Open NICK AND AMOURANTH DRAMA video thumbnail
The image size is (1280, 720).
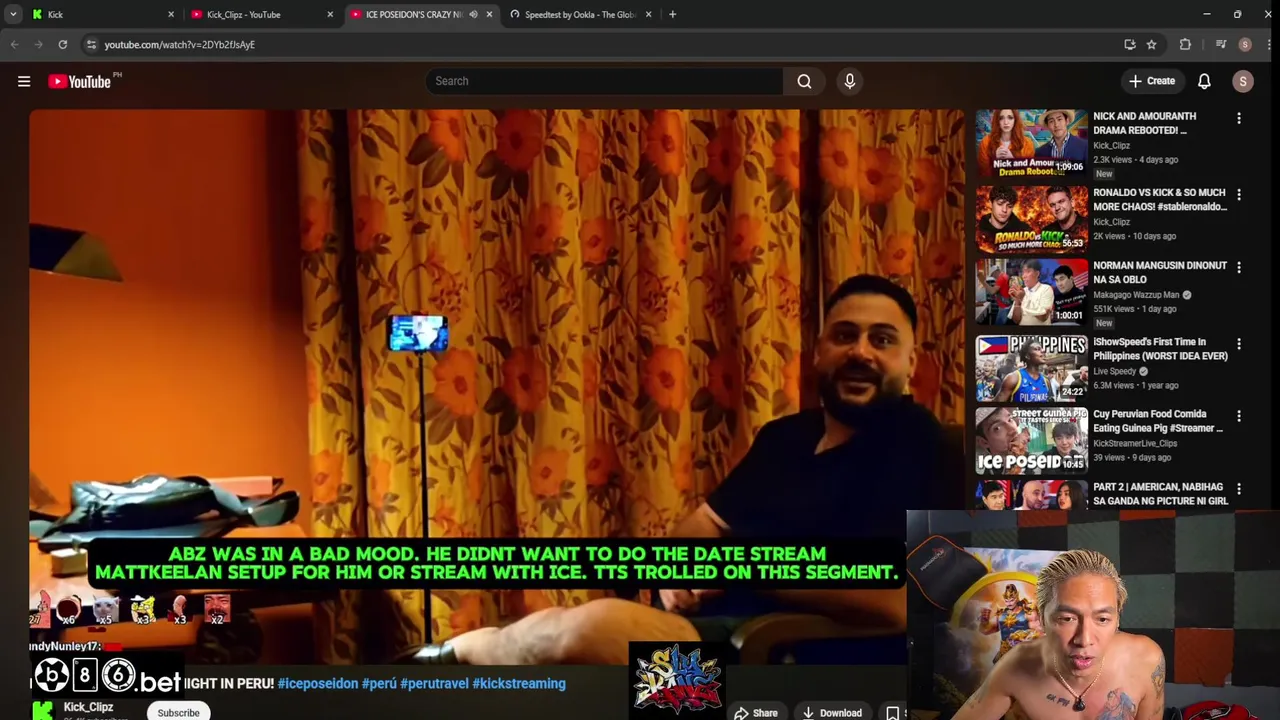pos(1031,143)
